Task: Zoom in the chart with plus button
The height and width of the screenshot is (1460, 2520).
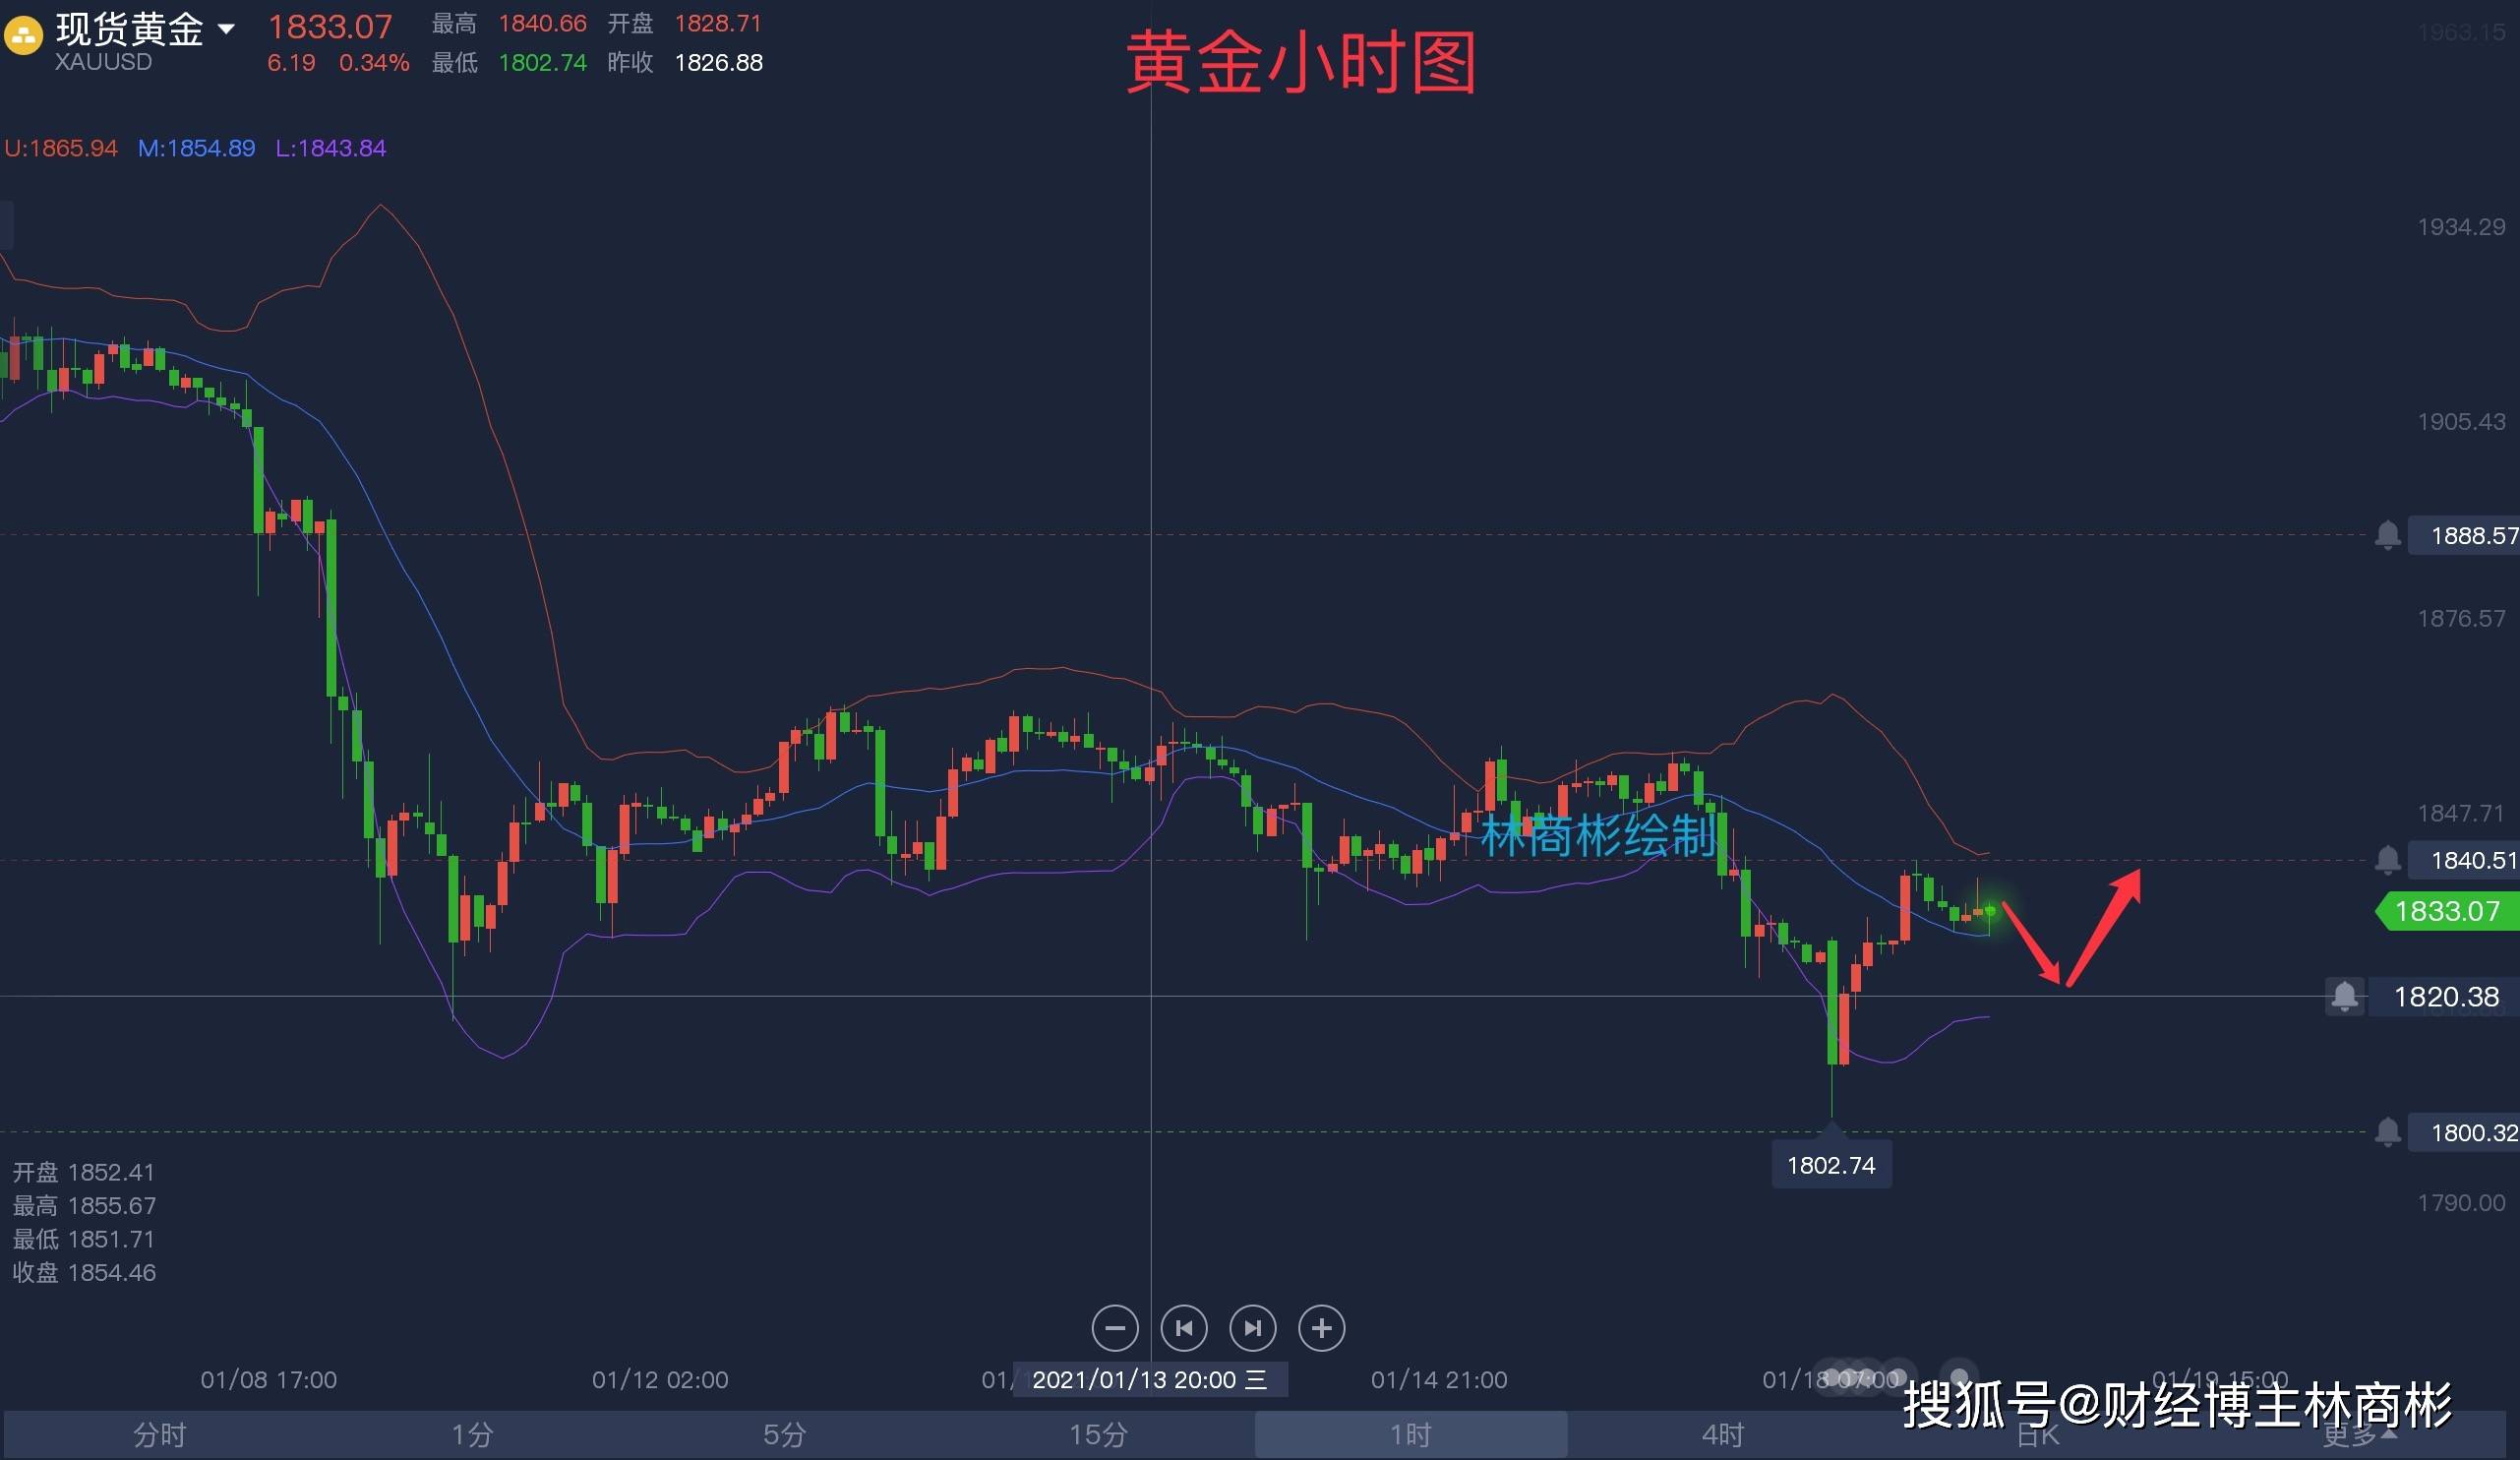Action: click(1322, 1328)
